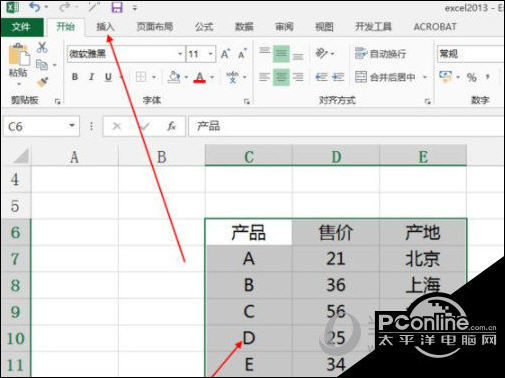Viewport: 505px width, 378px height.
Task: Open the Paste options arrow under 粘贴
Action: click(x=19, y=83)
